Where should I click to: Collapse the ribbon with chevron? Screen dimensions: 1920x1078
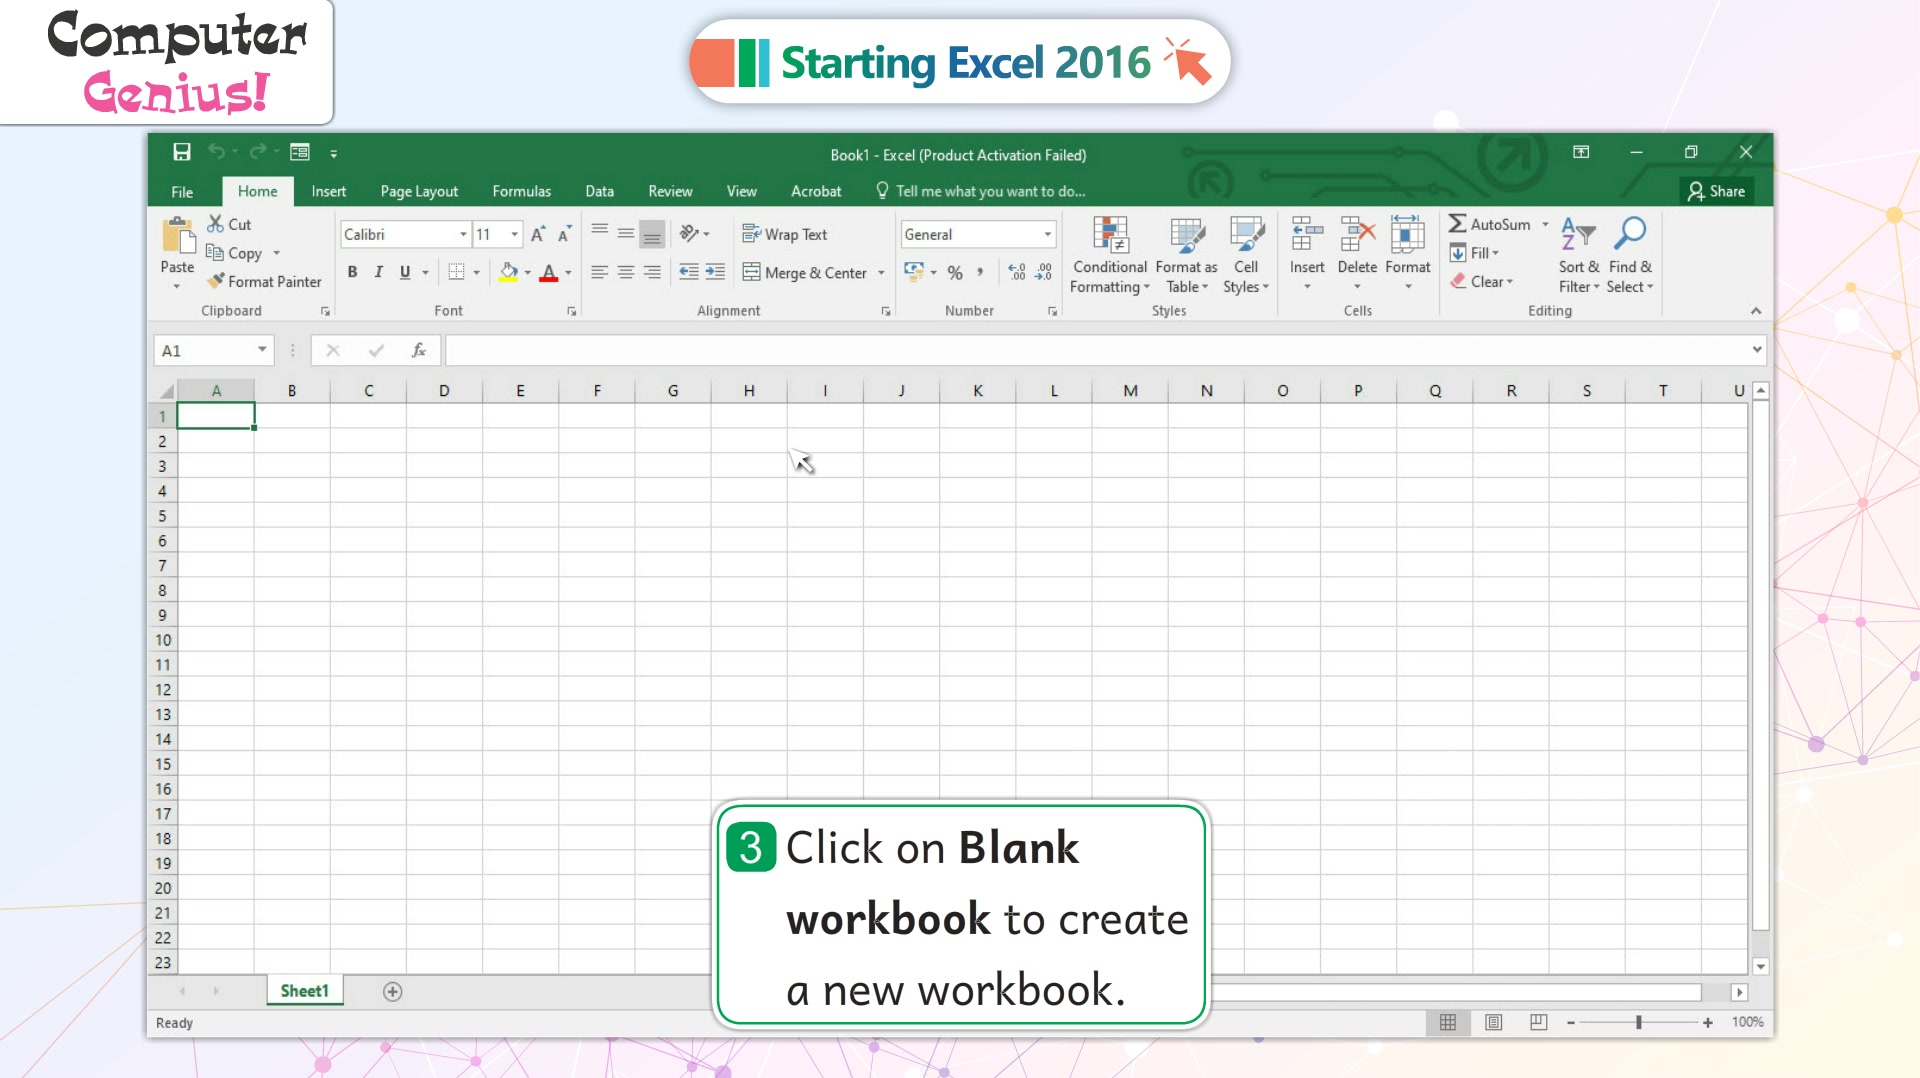pyautogui.click(x=1756, y=311)
